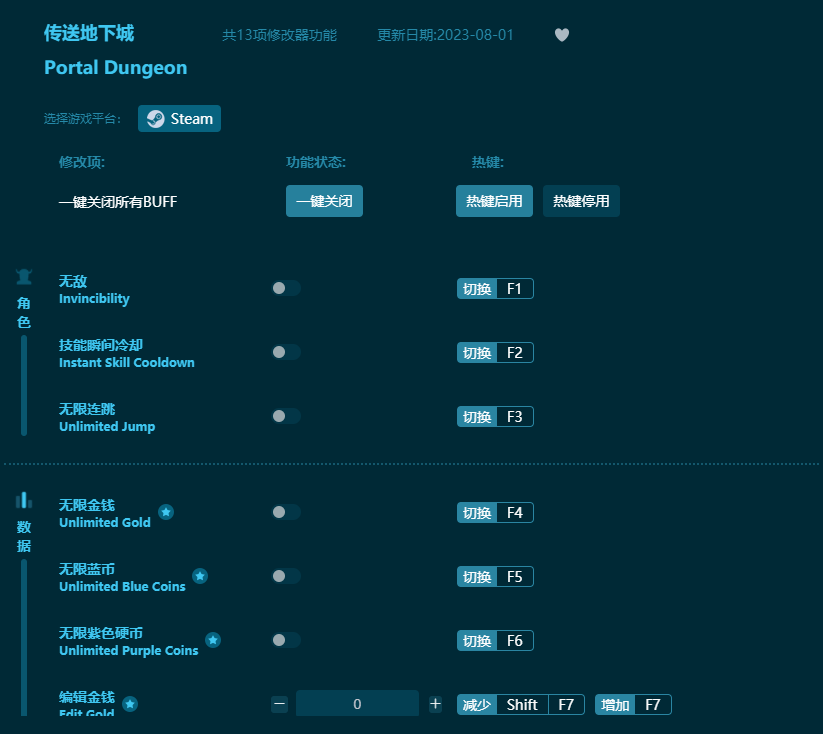Enable the Invincibility toggle
Viewport: 823px width, 734px height.
click(287, 287)
